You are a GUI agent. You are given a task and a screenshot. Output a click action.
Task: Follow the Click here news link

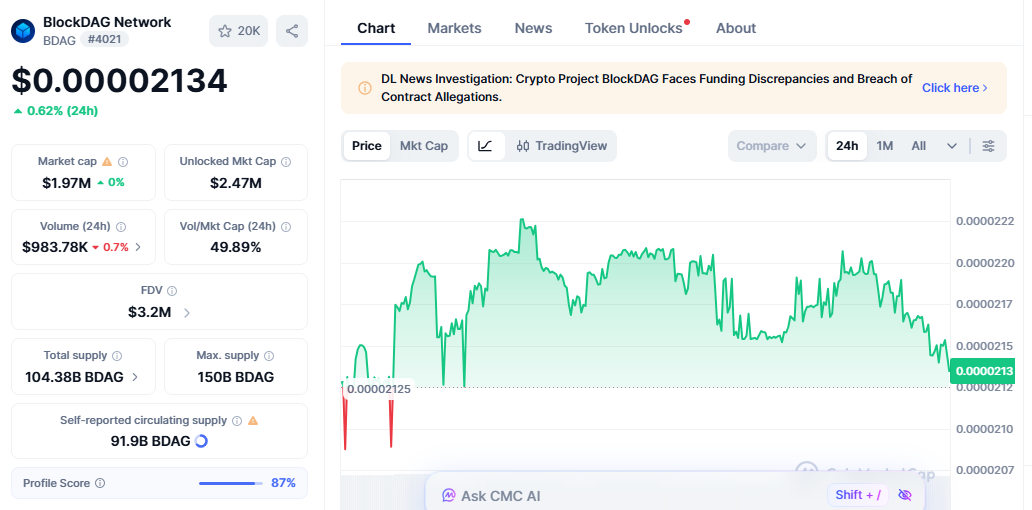click(954, 88)
